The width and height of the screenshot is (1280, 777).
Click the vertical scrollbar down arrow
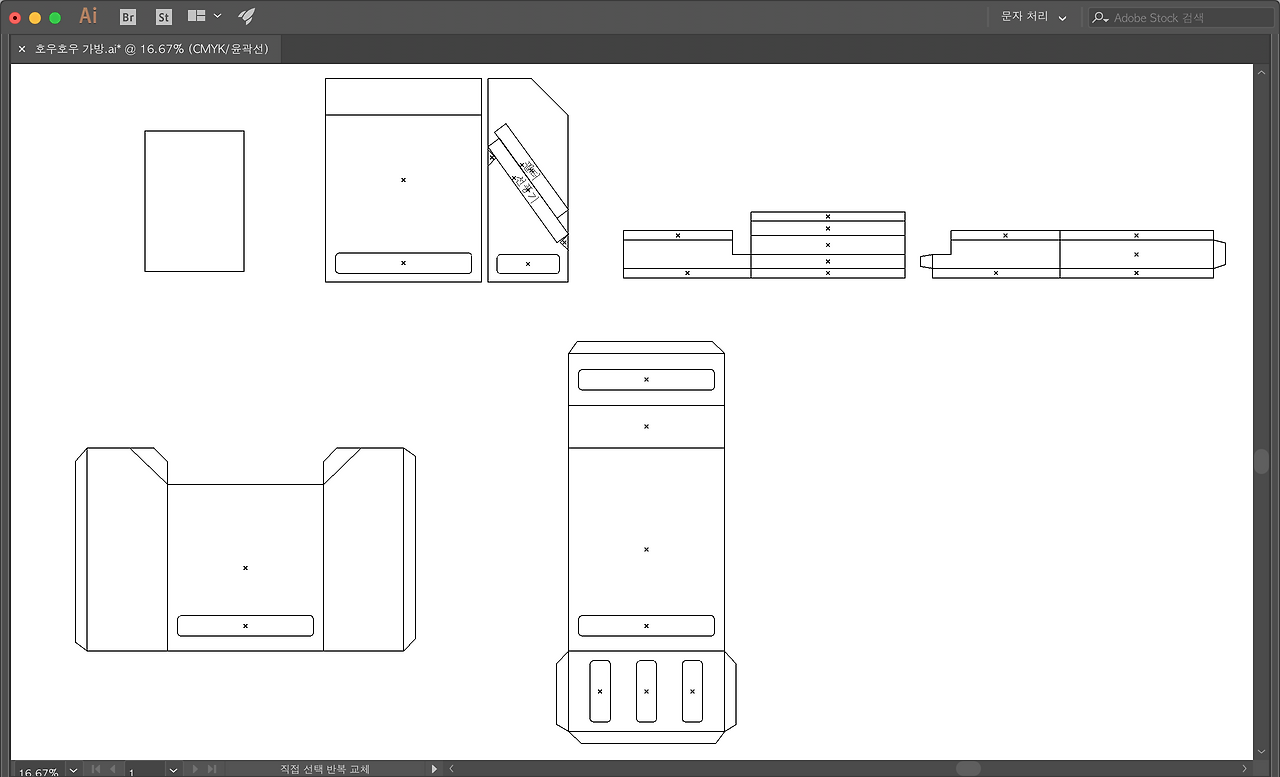pos(1262,753)
